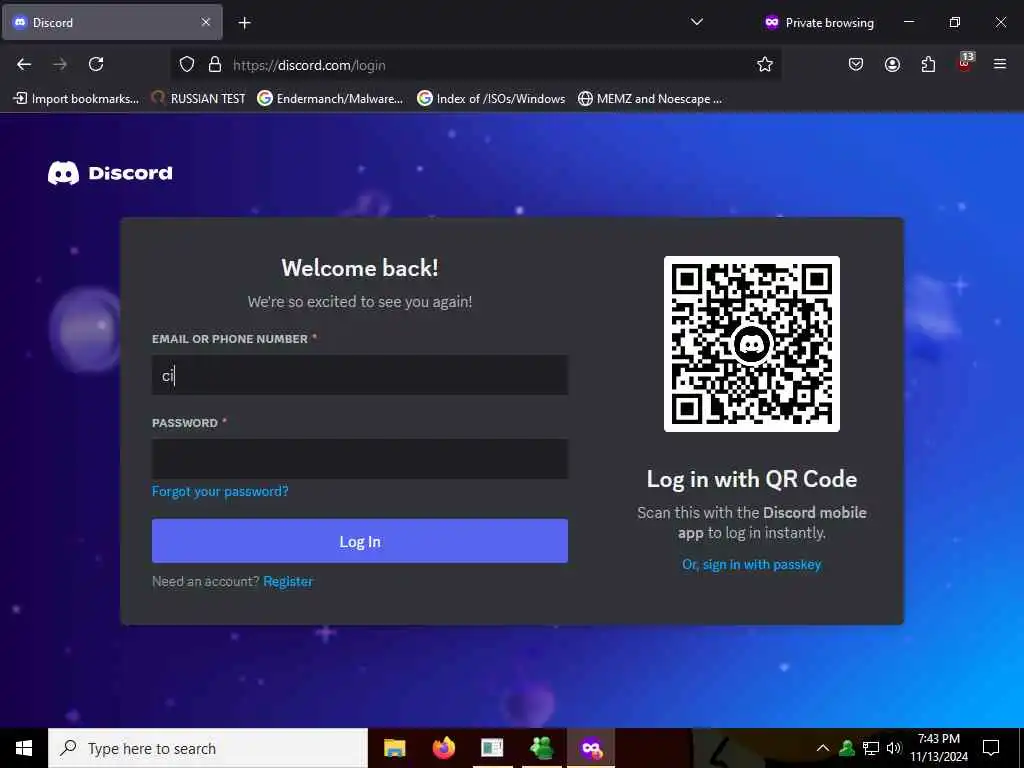This screenshot has width=1024, height=768.
Task: Open Firefox from the taskbar
Action: click(x=443, y=748)
